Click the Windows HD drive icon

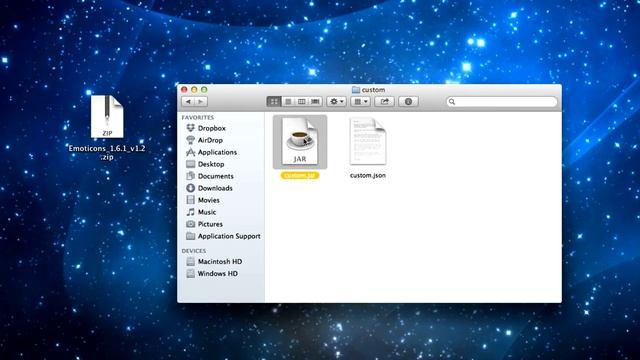(x=191, y=273)
